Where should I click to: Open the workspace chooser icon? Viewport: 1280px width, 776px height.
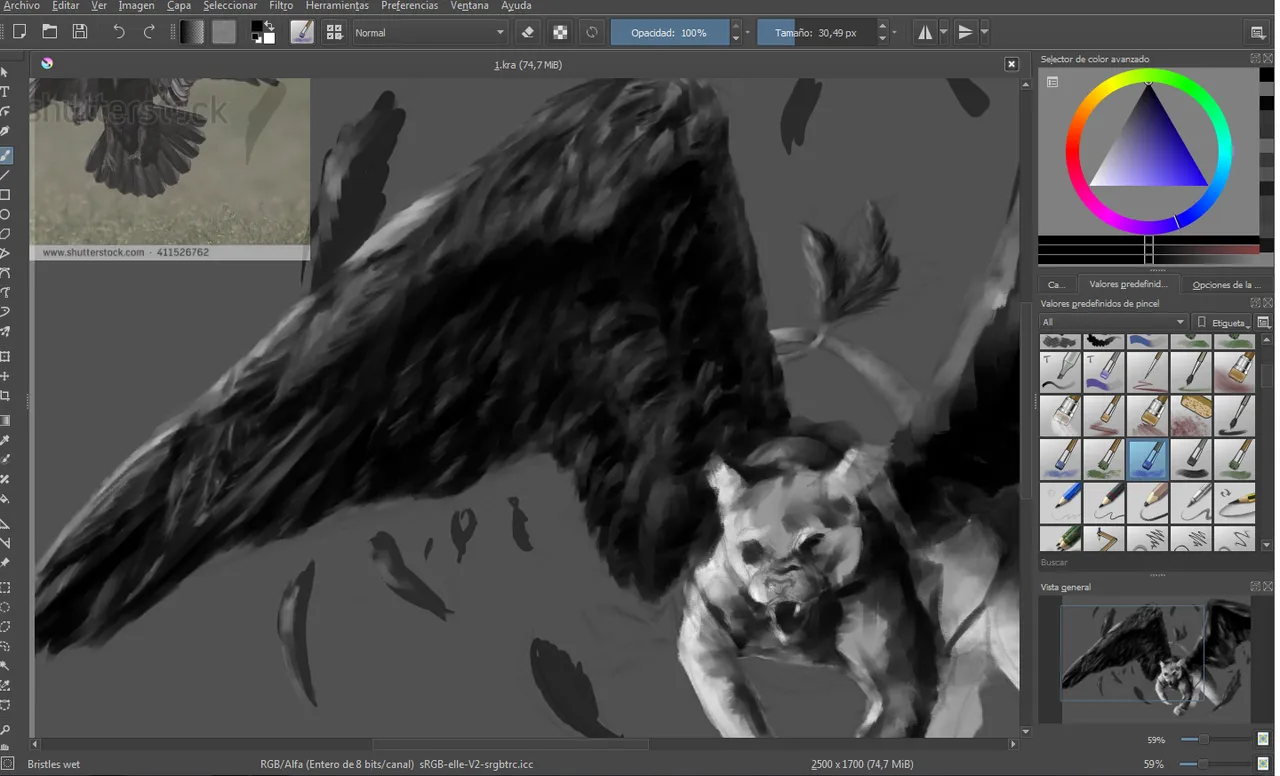[x=1258, y=33]
